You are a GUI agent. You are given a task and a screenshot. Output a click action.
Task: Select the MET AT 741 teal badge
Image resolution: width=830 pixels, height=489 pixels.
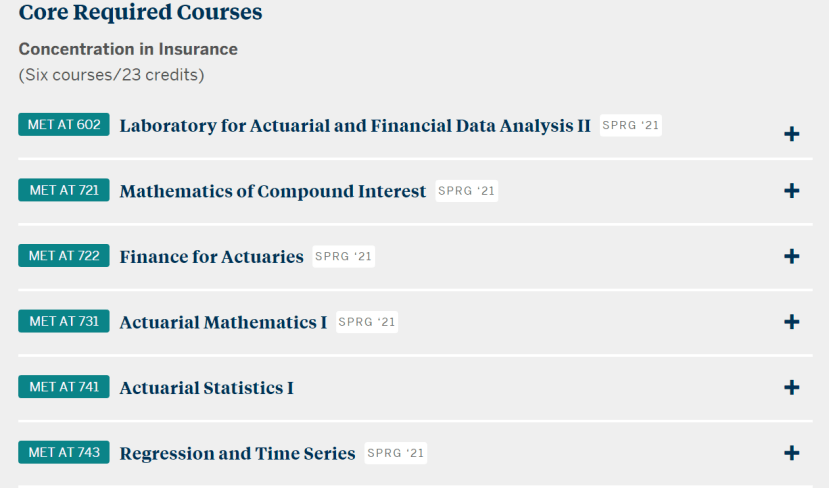coord(64,387)
